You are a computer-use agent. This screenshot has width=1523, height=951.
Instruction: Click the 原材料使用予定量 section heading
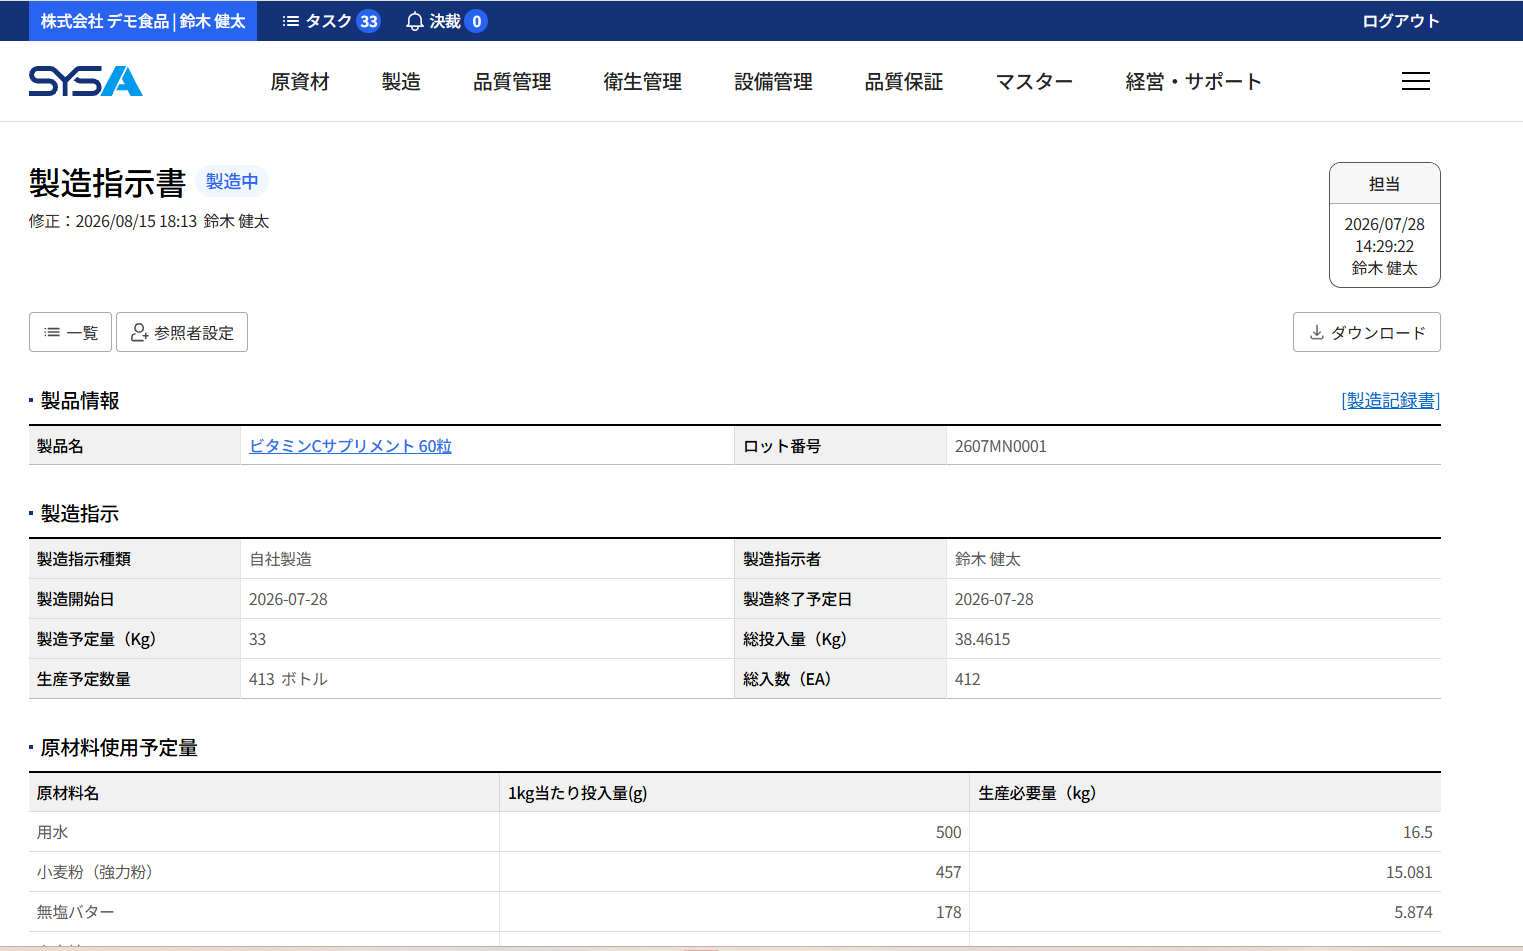pos(119,747)
